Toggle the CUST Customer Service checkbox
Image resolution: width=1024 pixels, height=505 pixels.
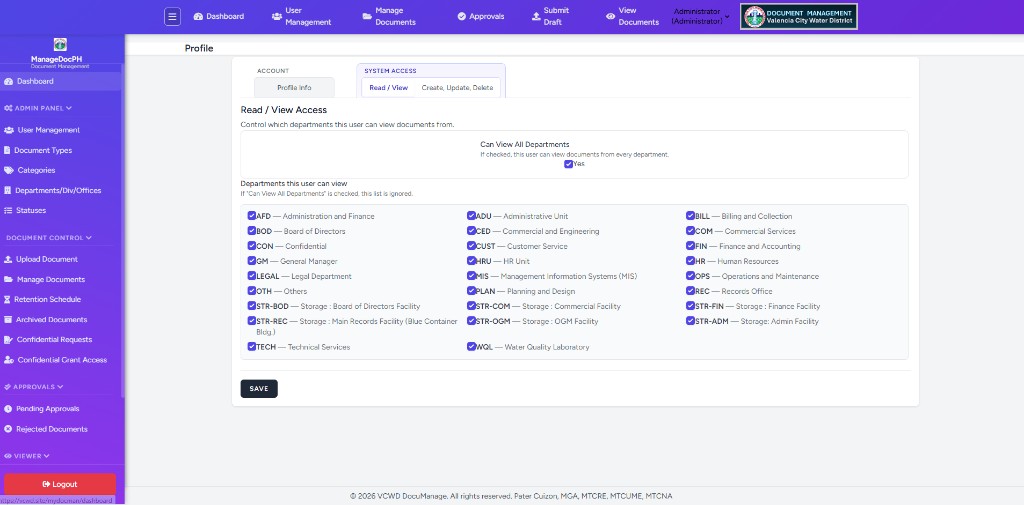(x=471, y=246)
